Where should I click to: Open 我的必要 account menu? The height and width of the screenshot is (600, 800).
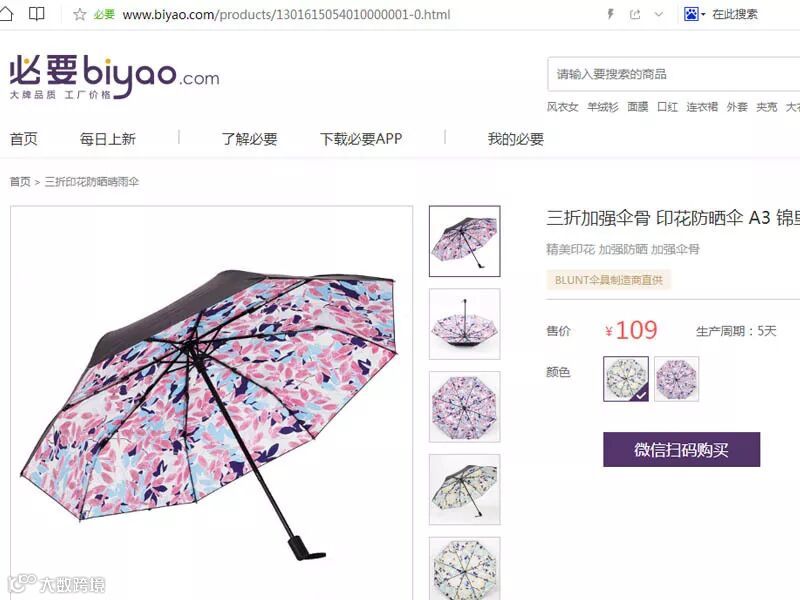pos(516,139)
